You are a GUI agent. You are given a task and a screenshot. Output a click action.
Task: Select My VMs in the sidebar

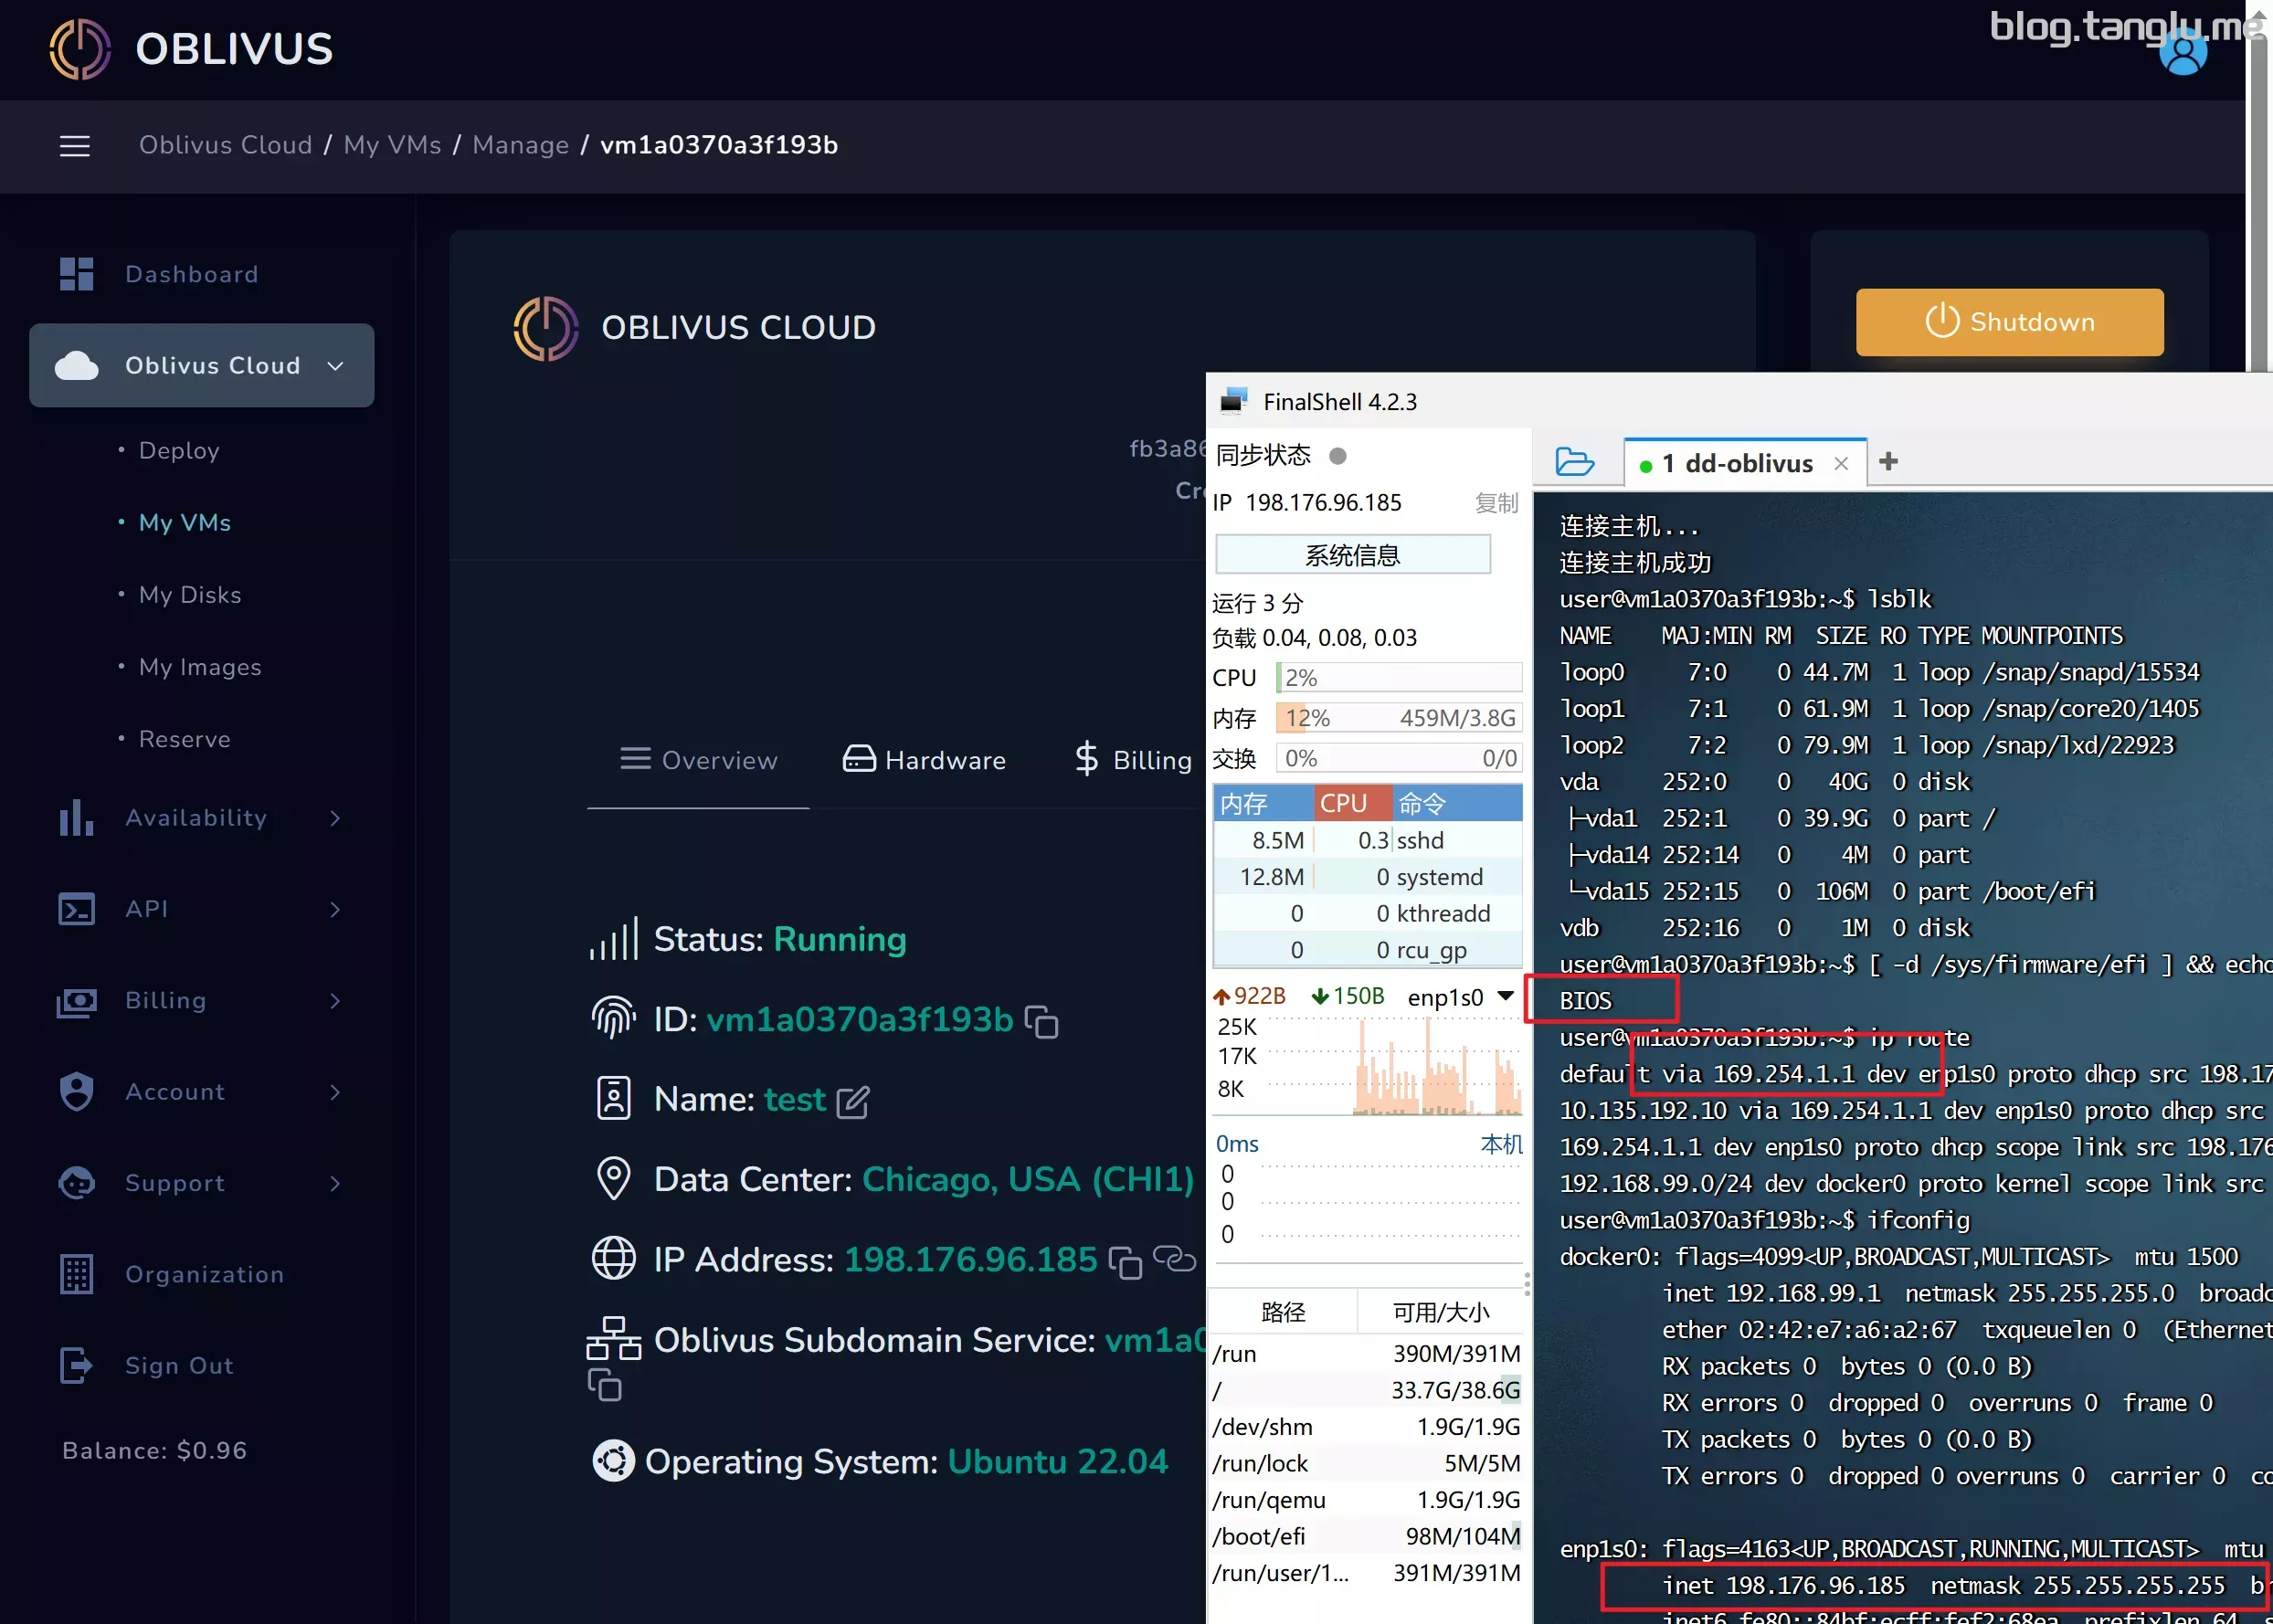point(185,522)
